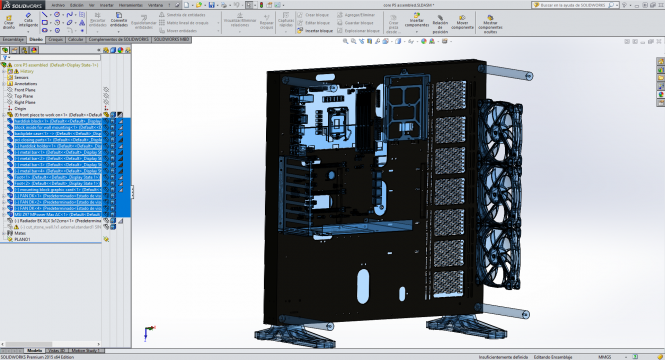Choose the Convertir entidades tool
This screenshot has height=360, width=665.
[119, 20]
